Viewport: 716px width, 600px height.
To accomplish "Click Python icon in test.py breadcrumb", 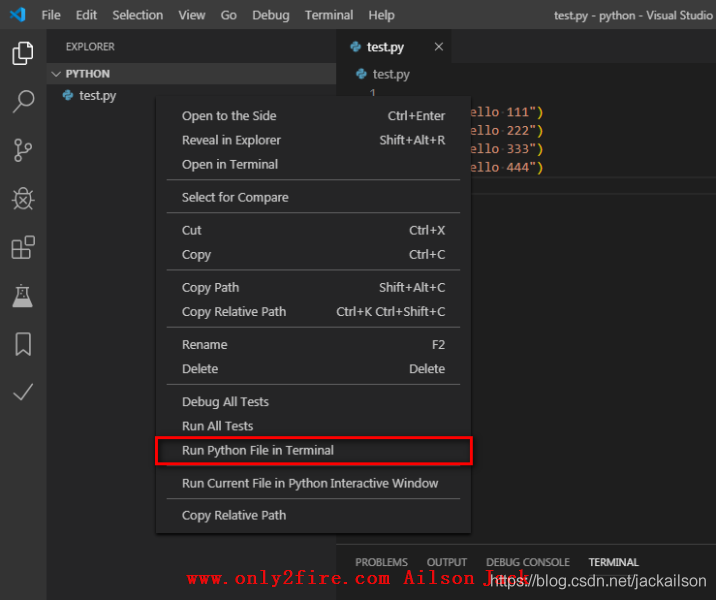I will (x=361, y=74).
